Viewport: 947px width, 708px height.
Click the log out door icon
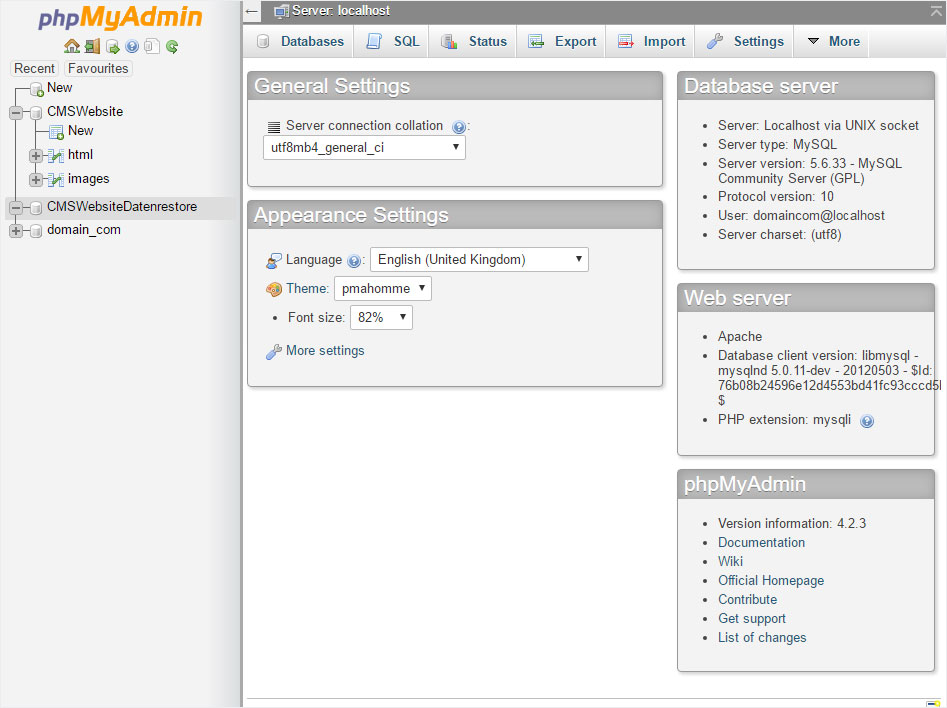coord(92,46)
